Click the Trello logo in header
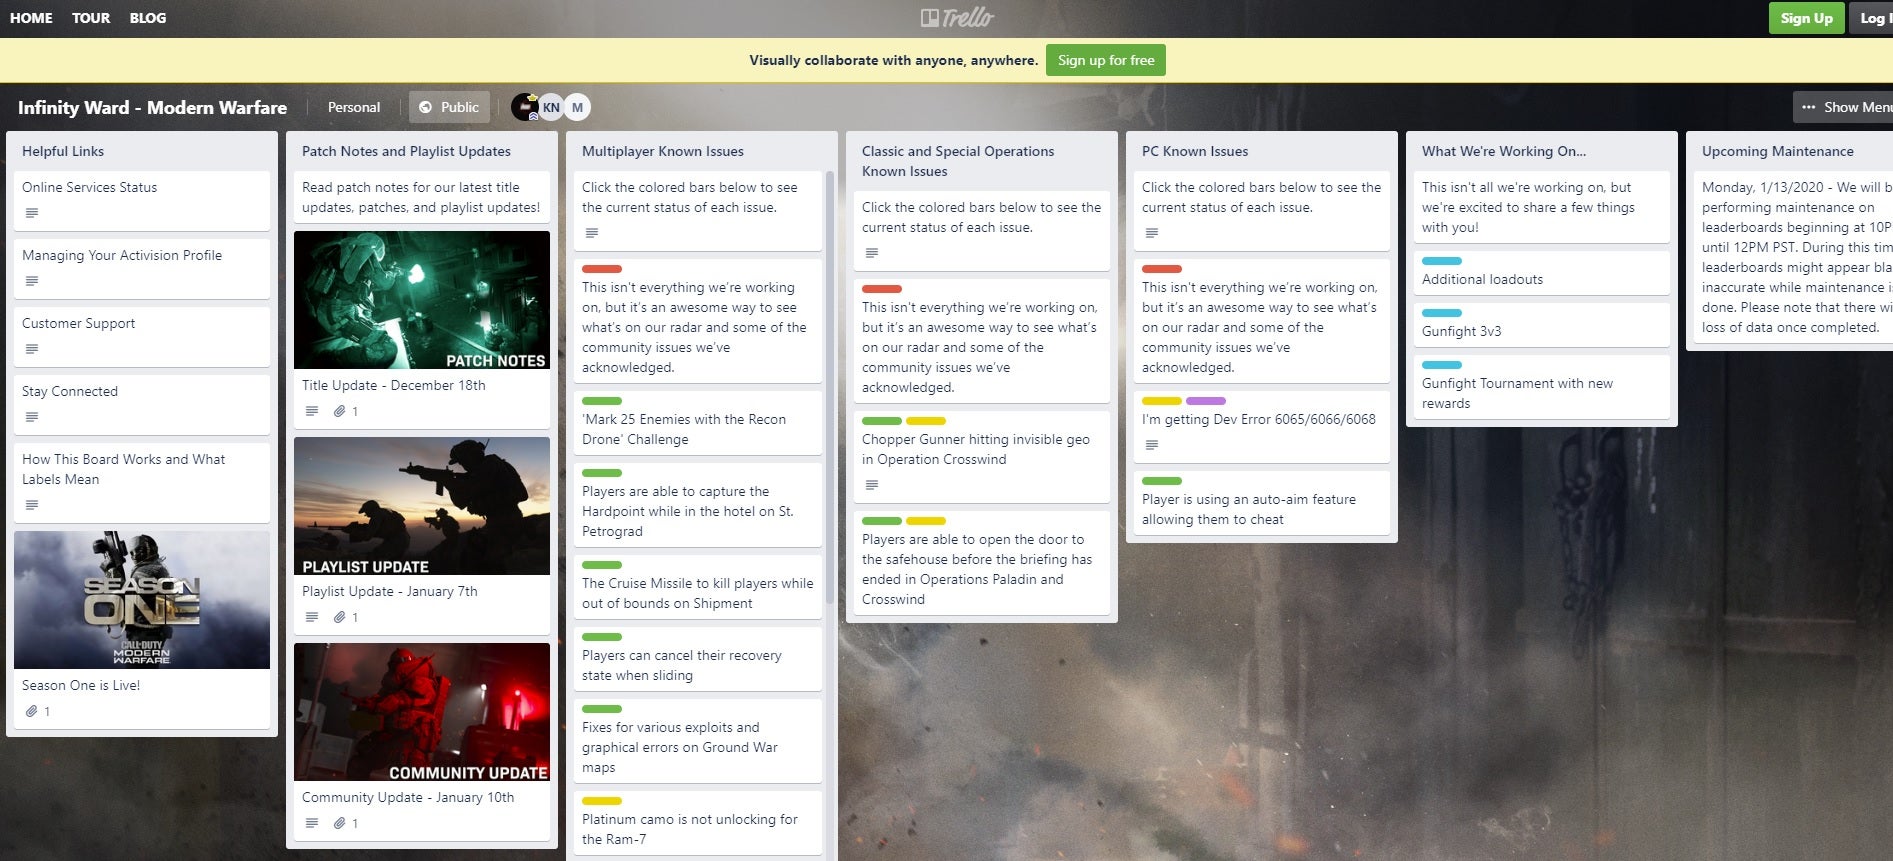1893x861 pixels. click(x=957, y=18)
